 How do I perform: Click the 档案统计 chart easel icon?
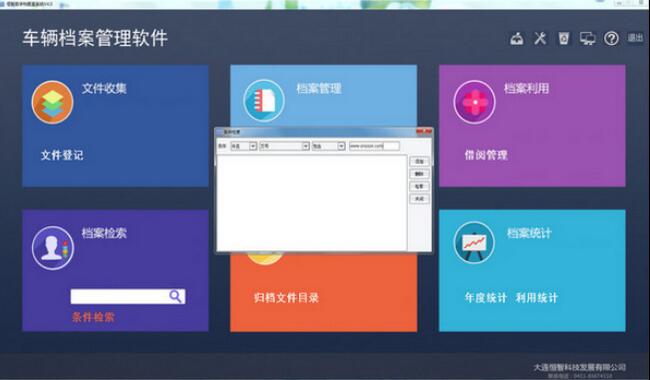click(x=474, y=242)
